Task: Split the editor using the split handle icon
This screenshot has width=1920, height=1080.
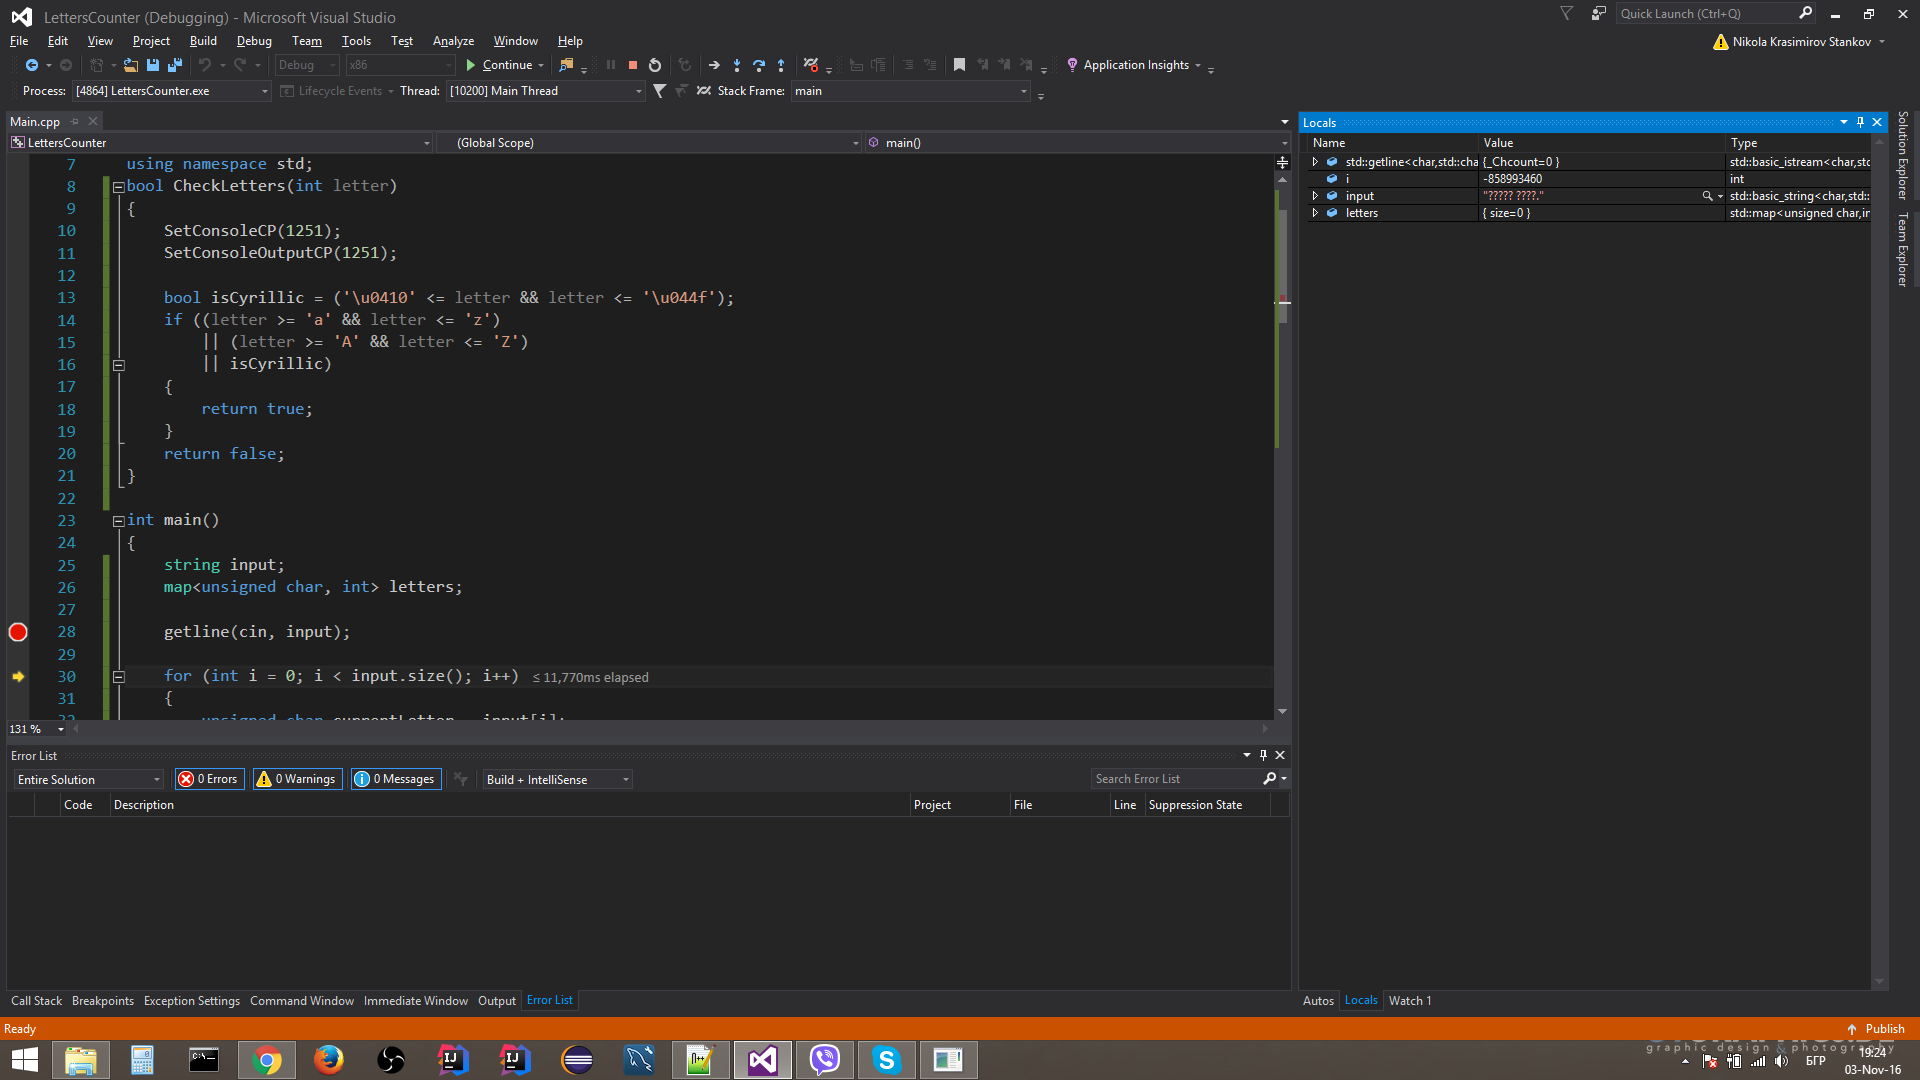Action: 1282,162
